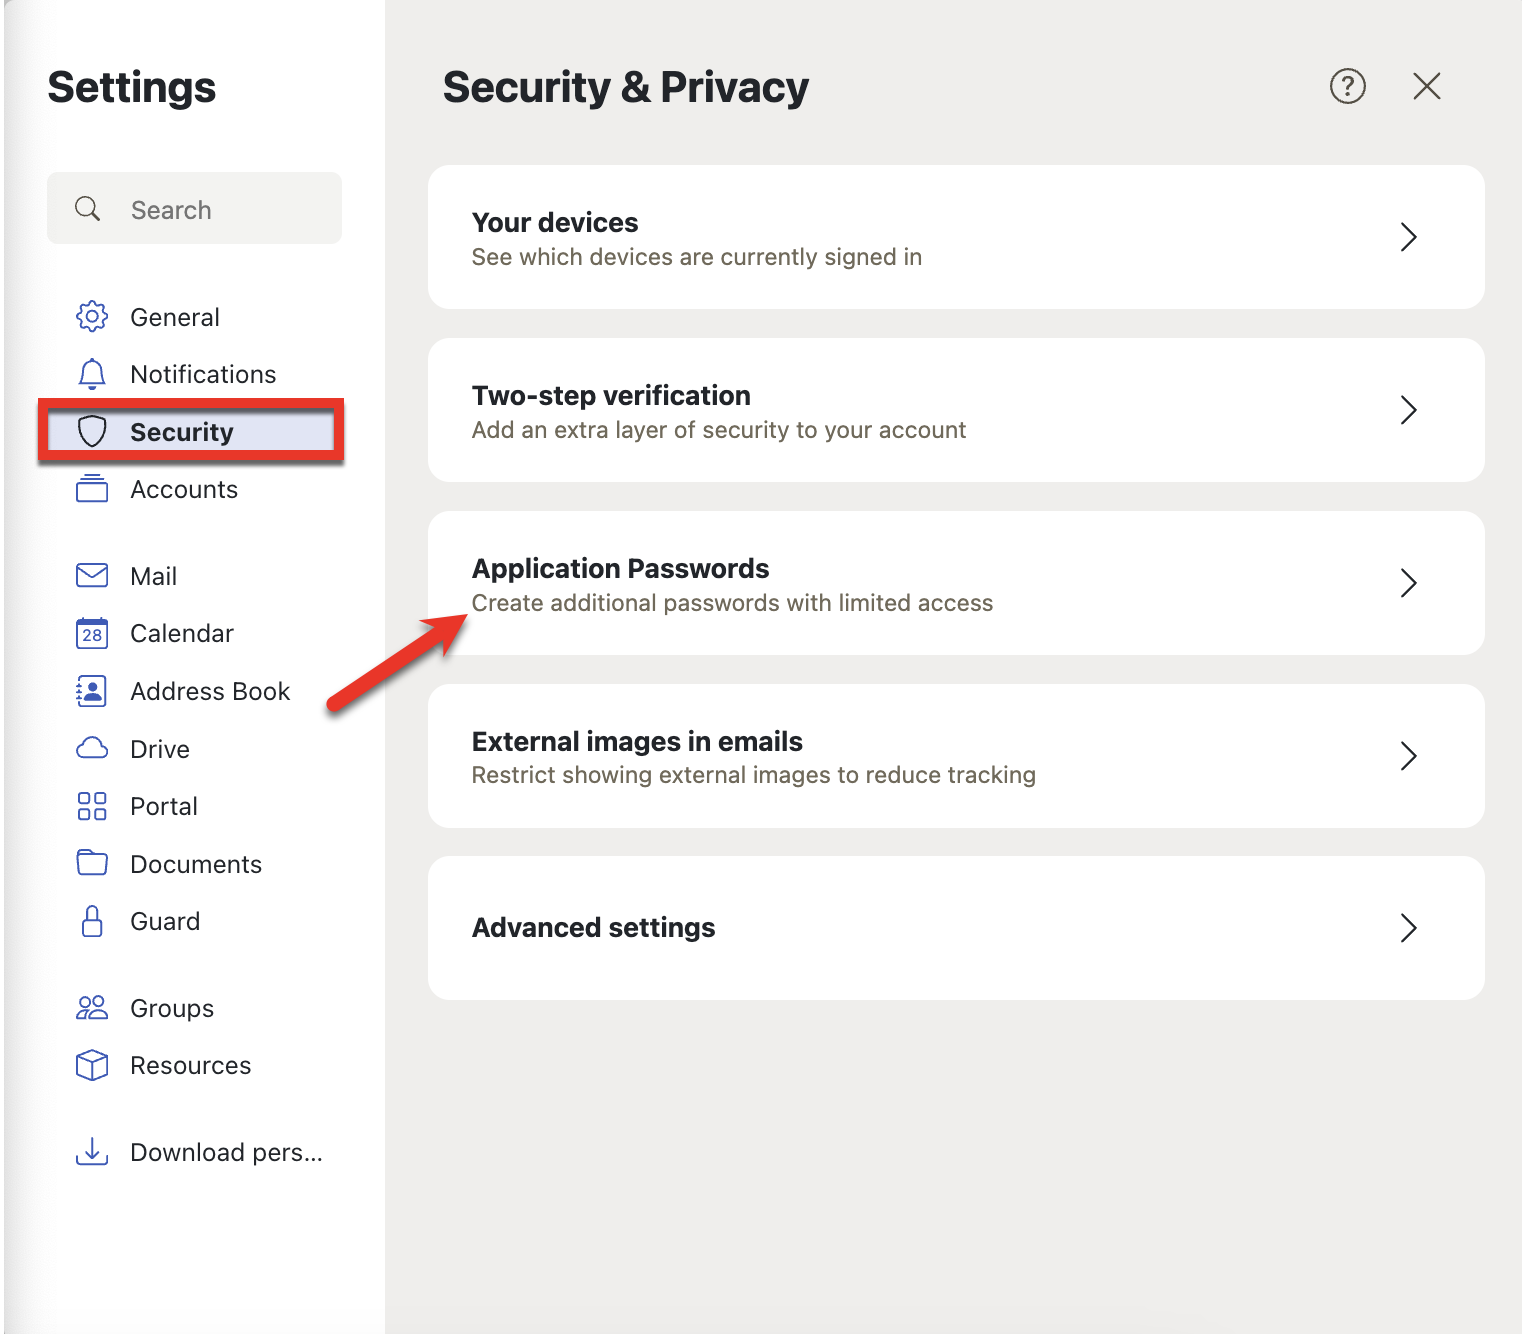
Task: Open Mail settings via the envelope icon
Action: (x=91, y=575)
